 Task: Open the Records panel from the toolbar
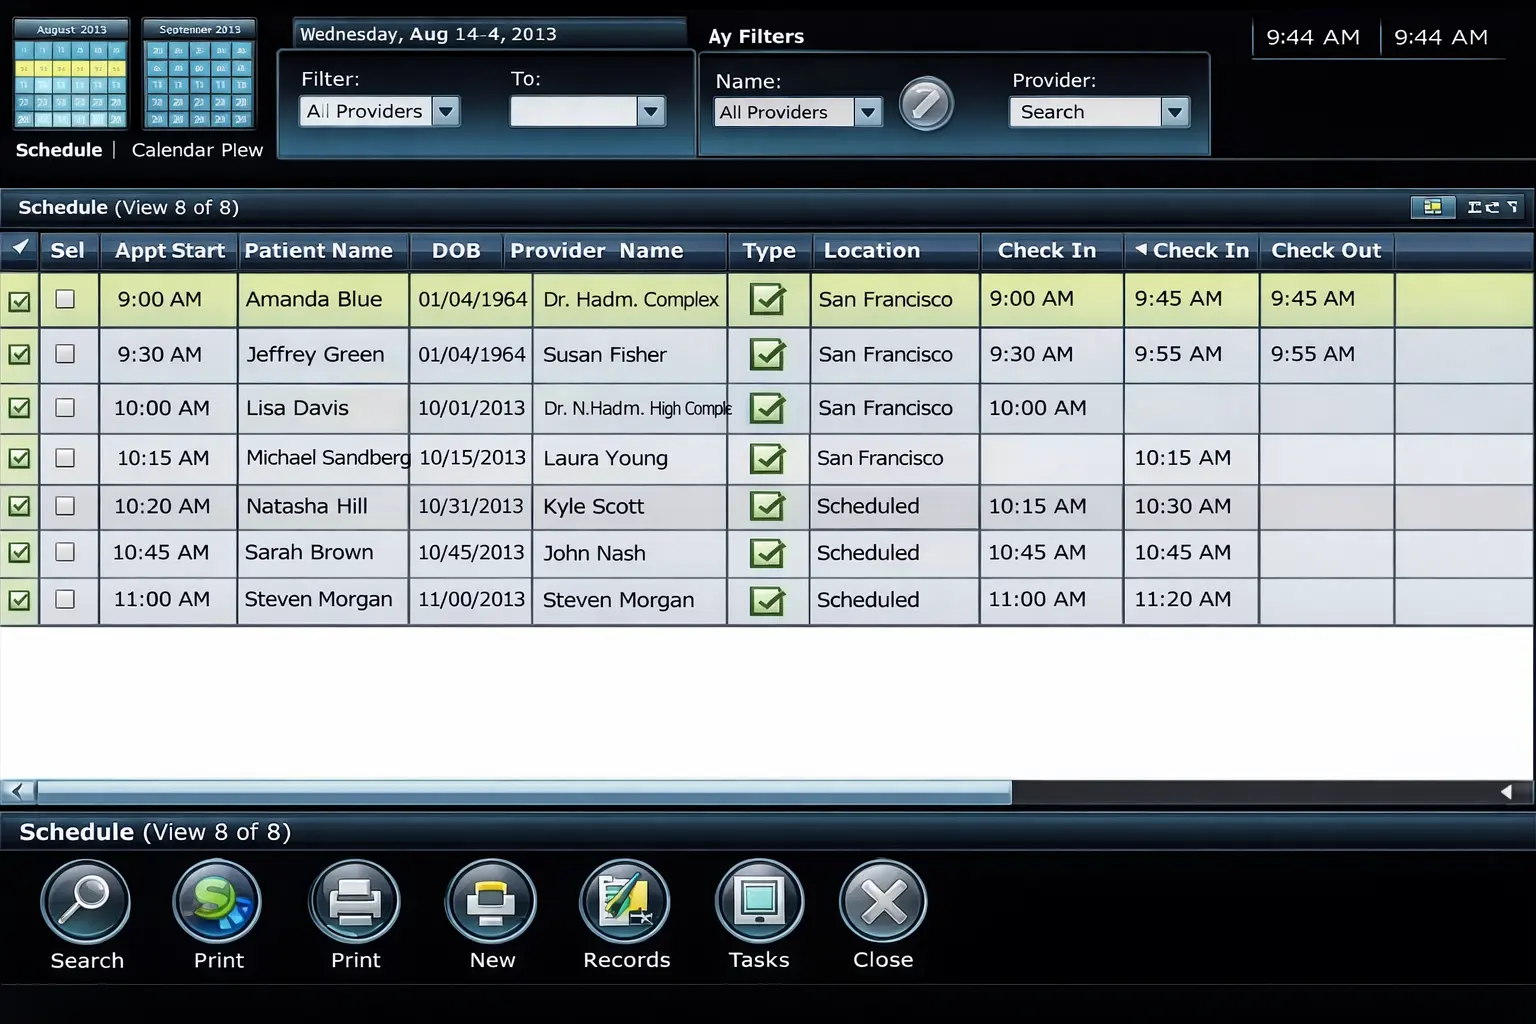click(x=625, y=901)
